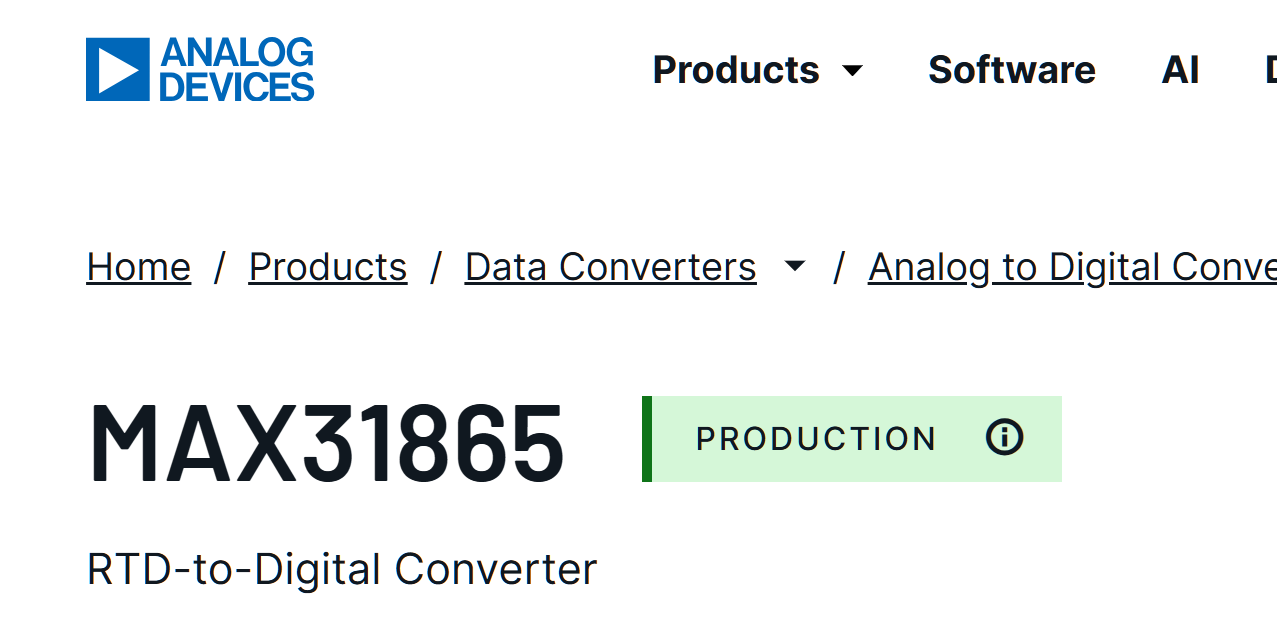This screenshot has height=635, width=1277.
Task: Go to the Home breadcrumb link
Action: tap(139, 267)
